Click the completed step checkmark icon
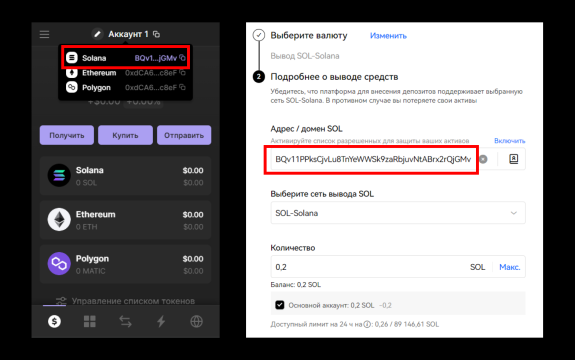 [x=259, y=35]
